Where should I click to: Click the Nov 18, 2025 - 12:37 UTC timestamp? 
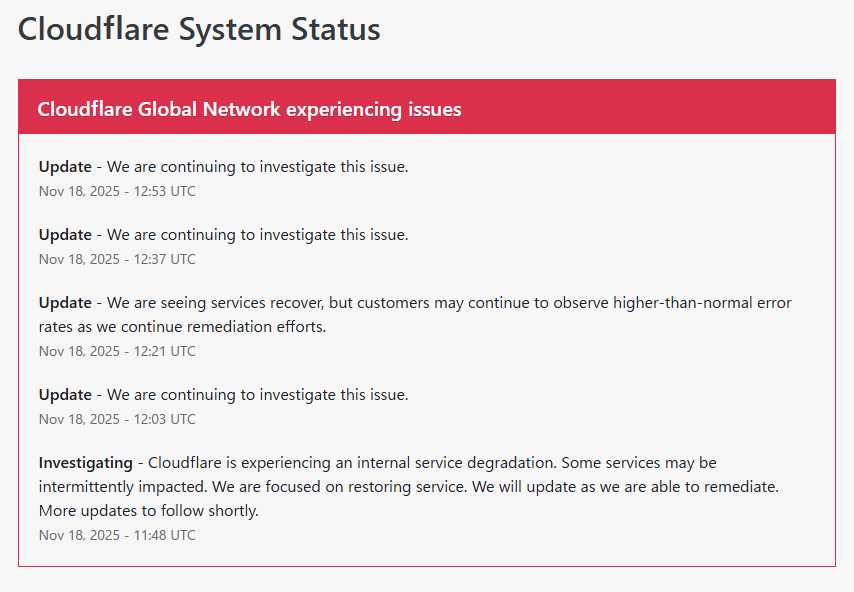point(117,259)
